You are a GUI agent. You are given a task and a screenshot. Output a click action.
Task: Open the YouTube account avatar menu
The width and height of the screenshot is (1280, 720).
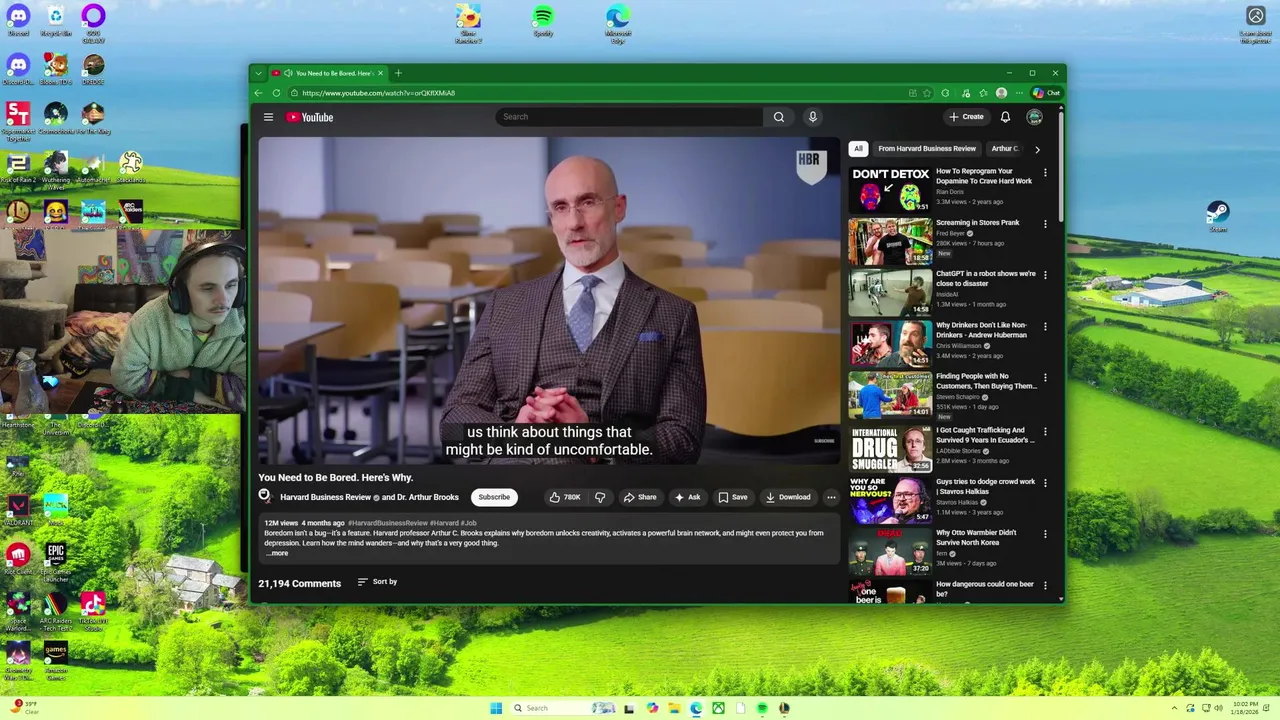(1035, 117)
